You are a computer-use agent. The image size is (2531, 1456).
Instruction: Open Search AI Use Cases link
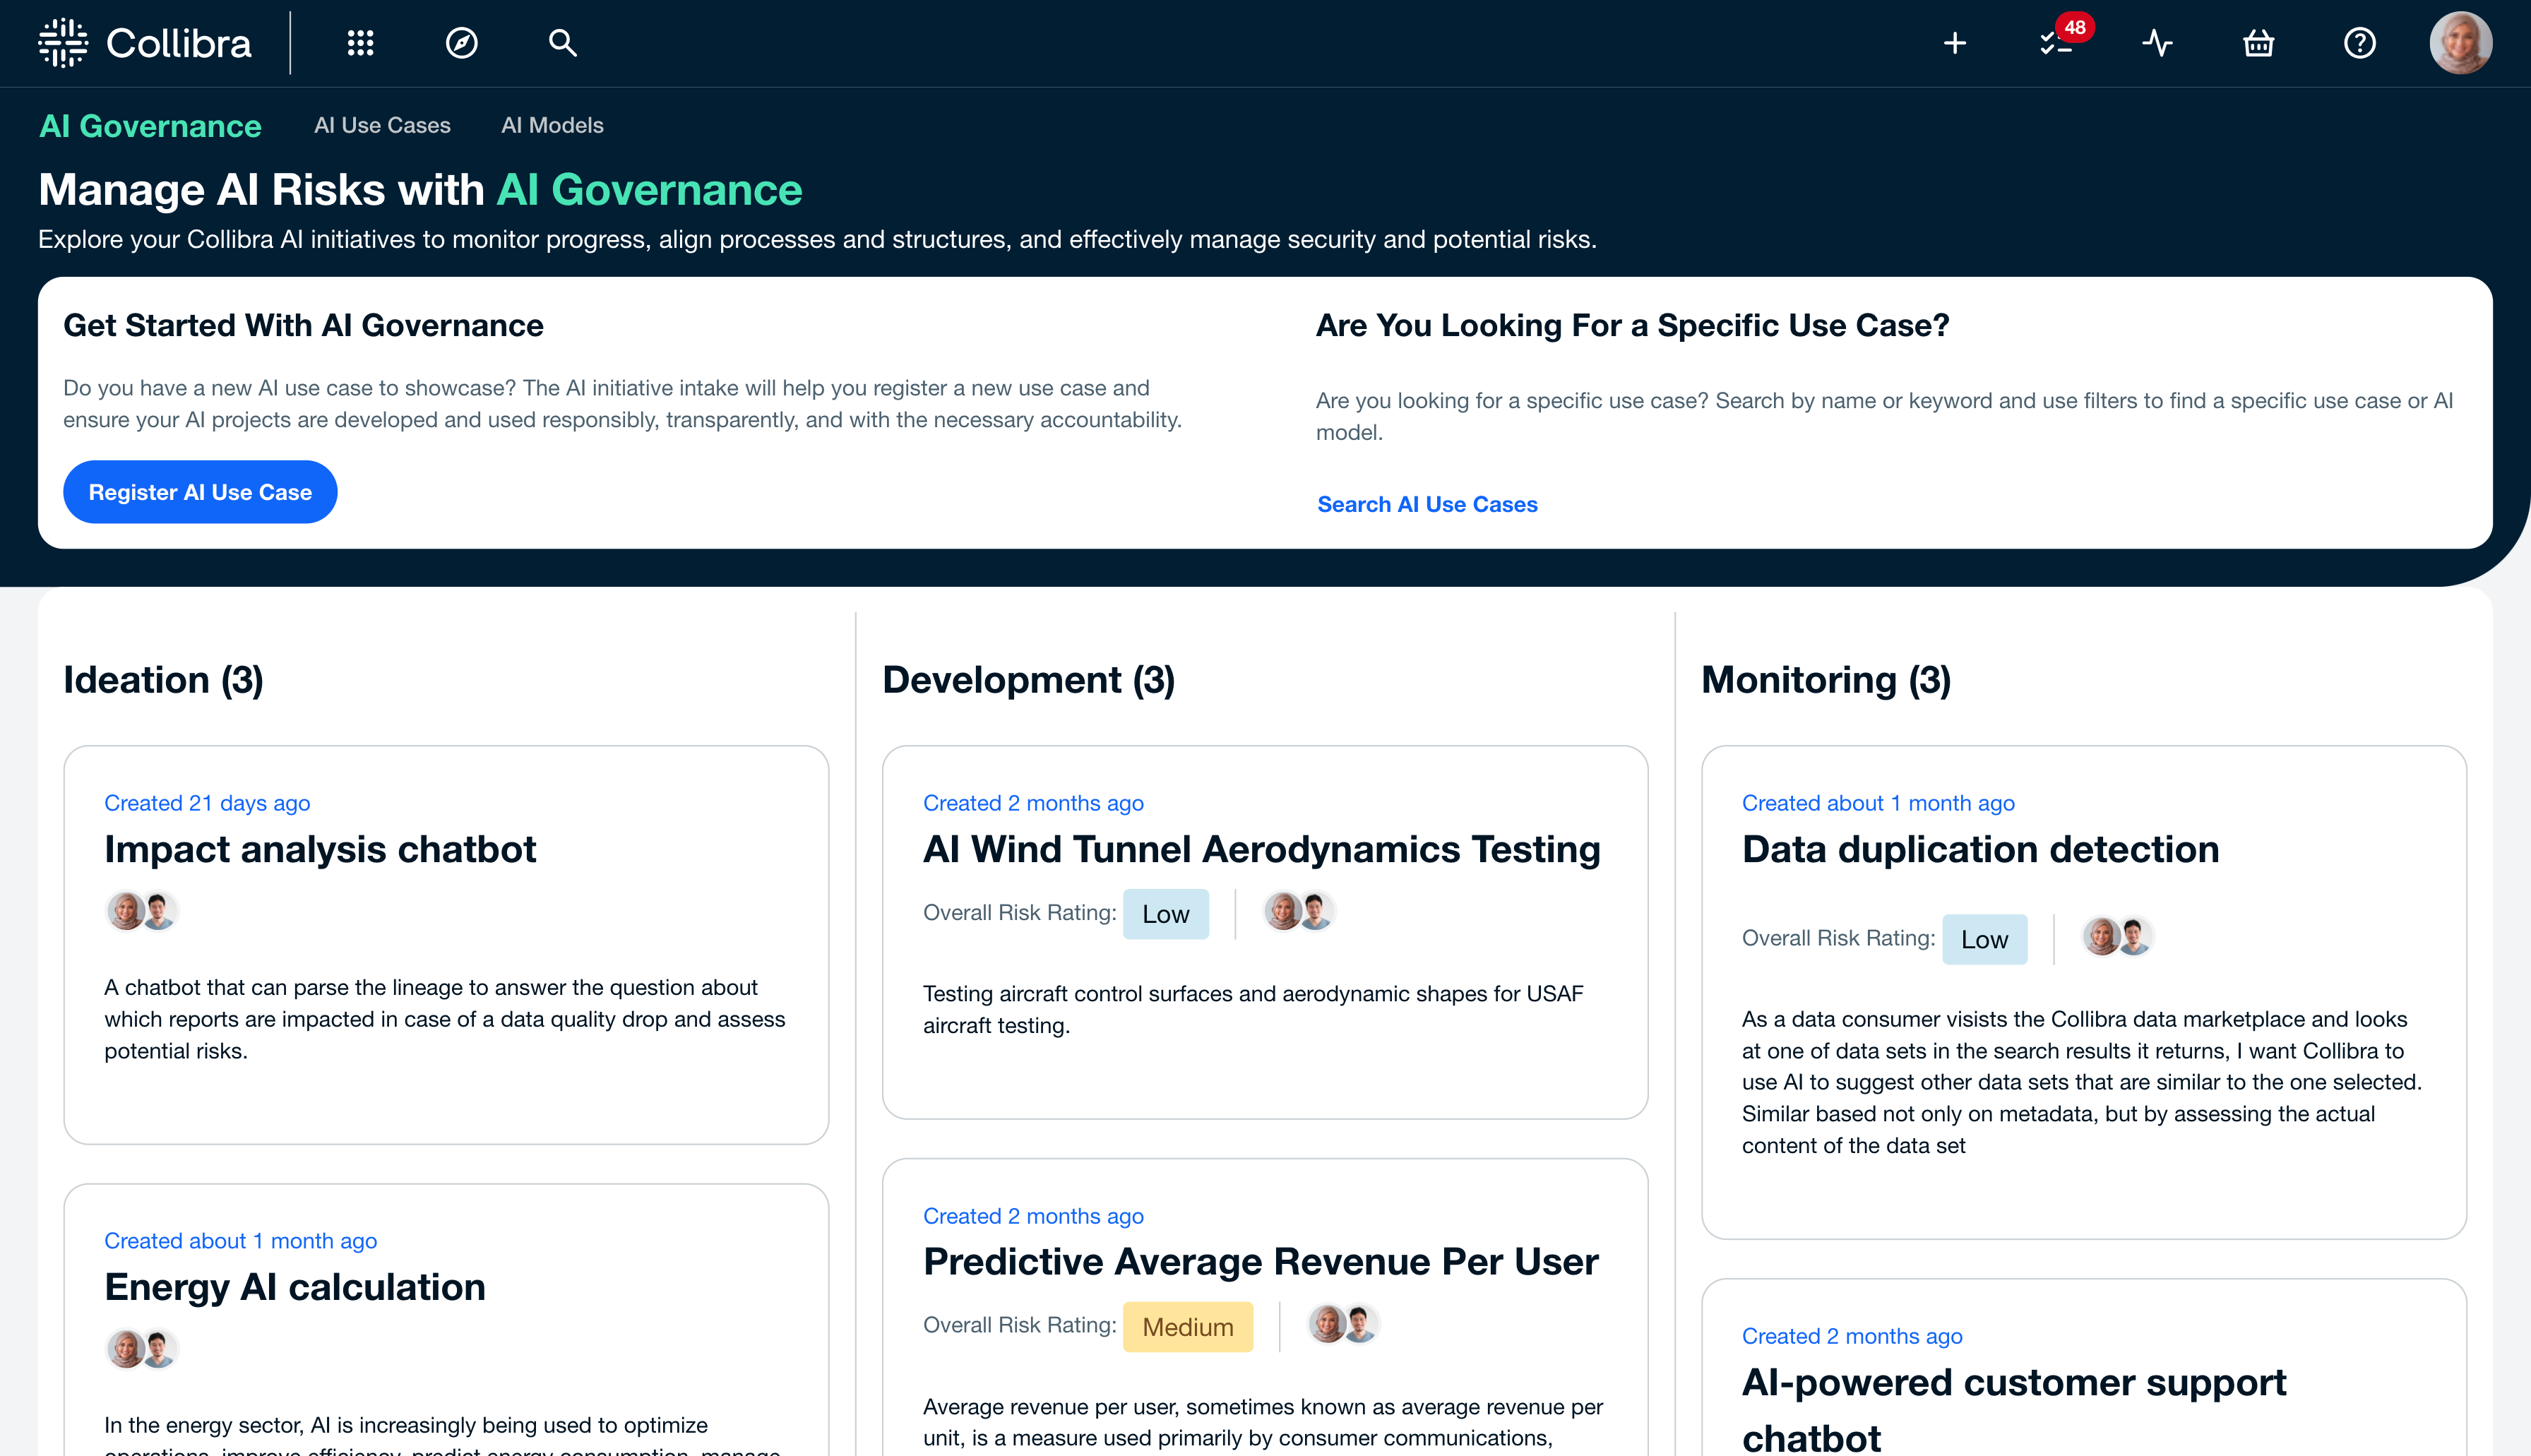[x=1427, y=504]
